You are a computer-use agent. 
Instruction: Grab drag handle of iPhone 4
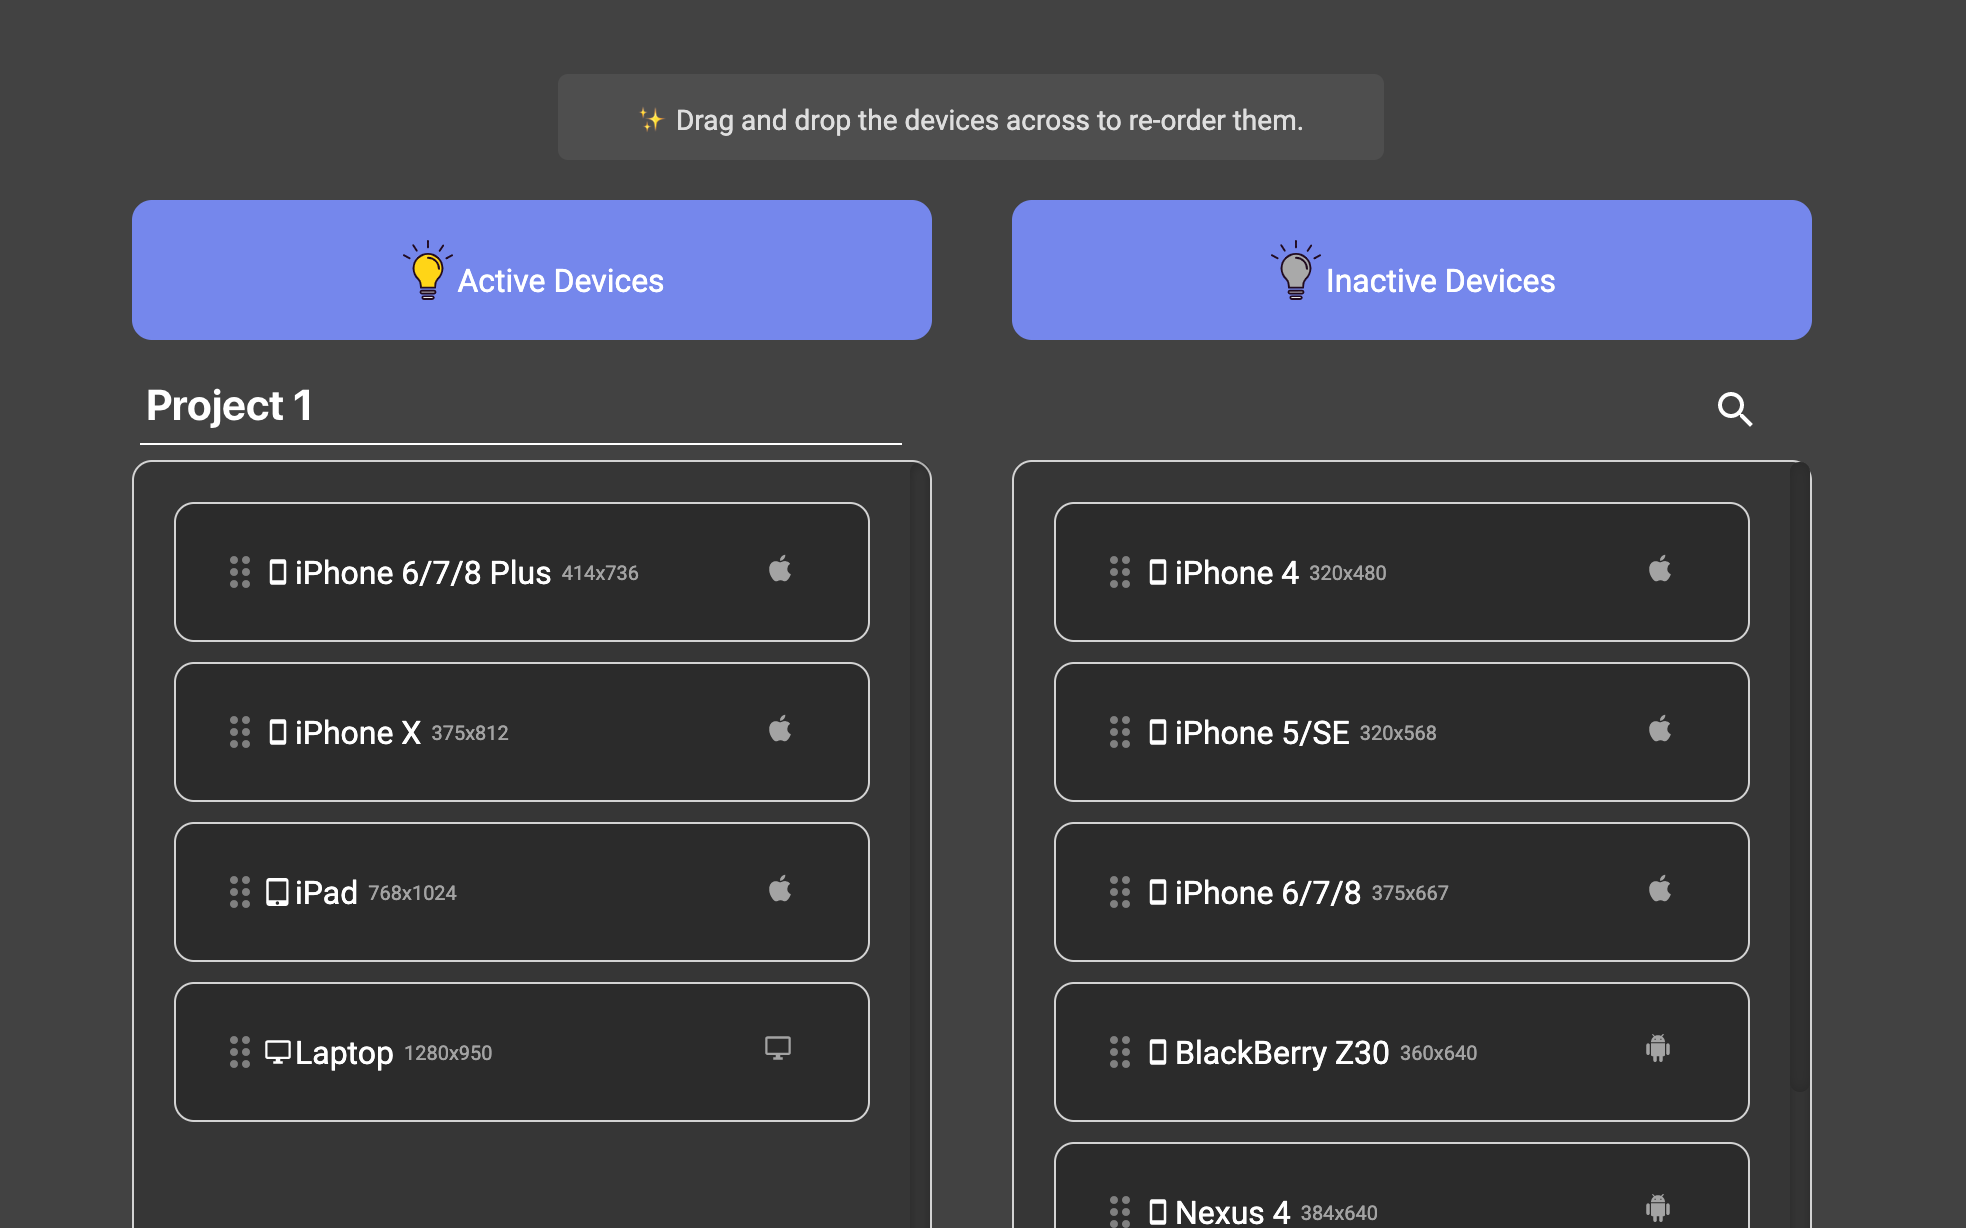1120,572
